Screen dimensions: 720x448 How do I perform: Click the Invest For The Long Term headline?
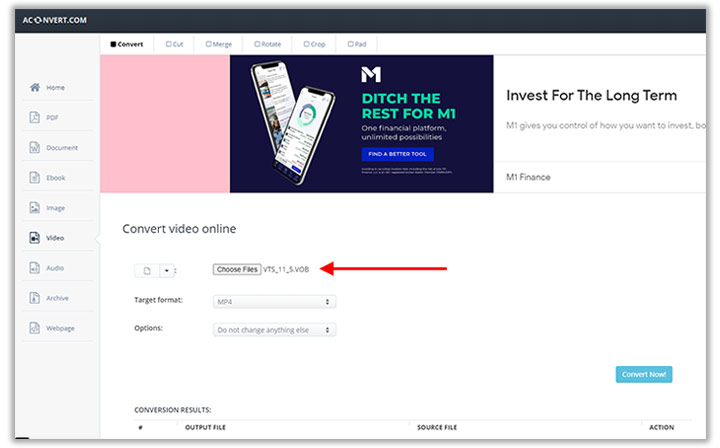point(591,95)
